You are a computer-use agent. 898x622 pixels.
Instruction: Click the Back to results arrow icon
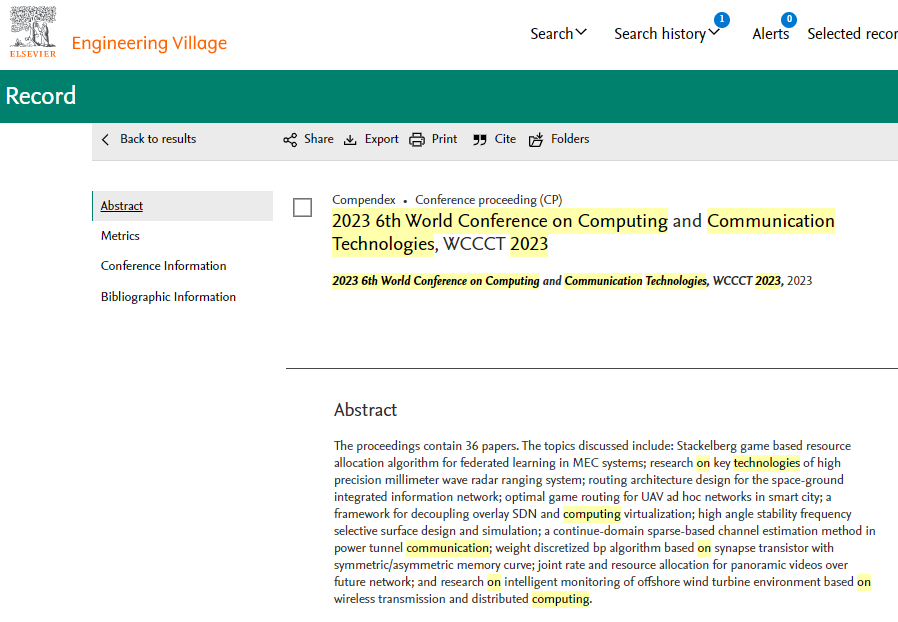[x=105, y=139]
